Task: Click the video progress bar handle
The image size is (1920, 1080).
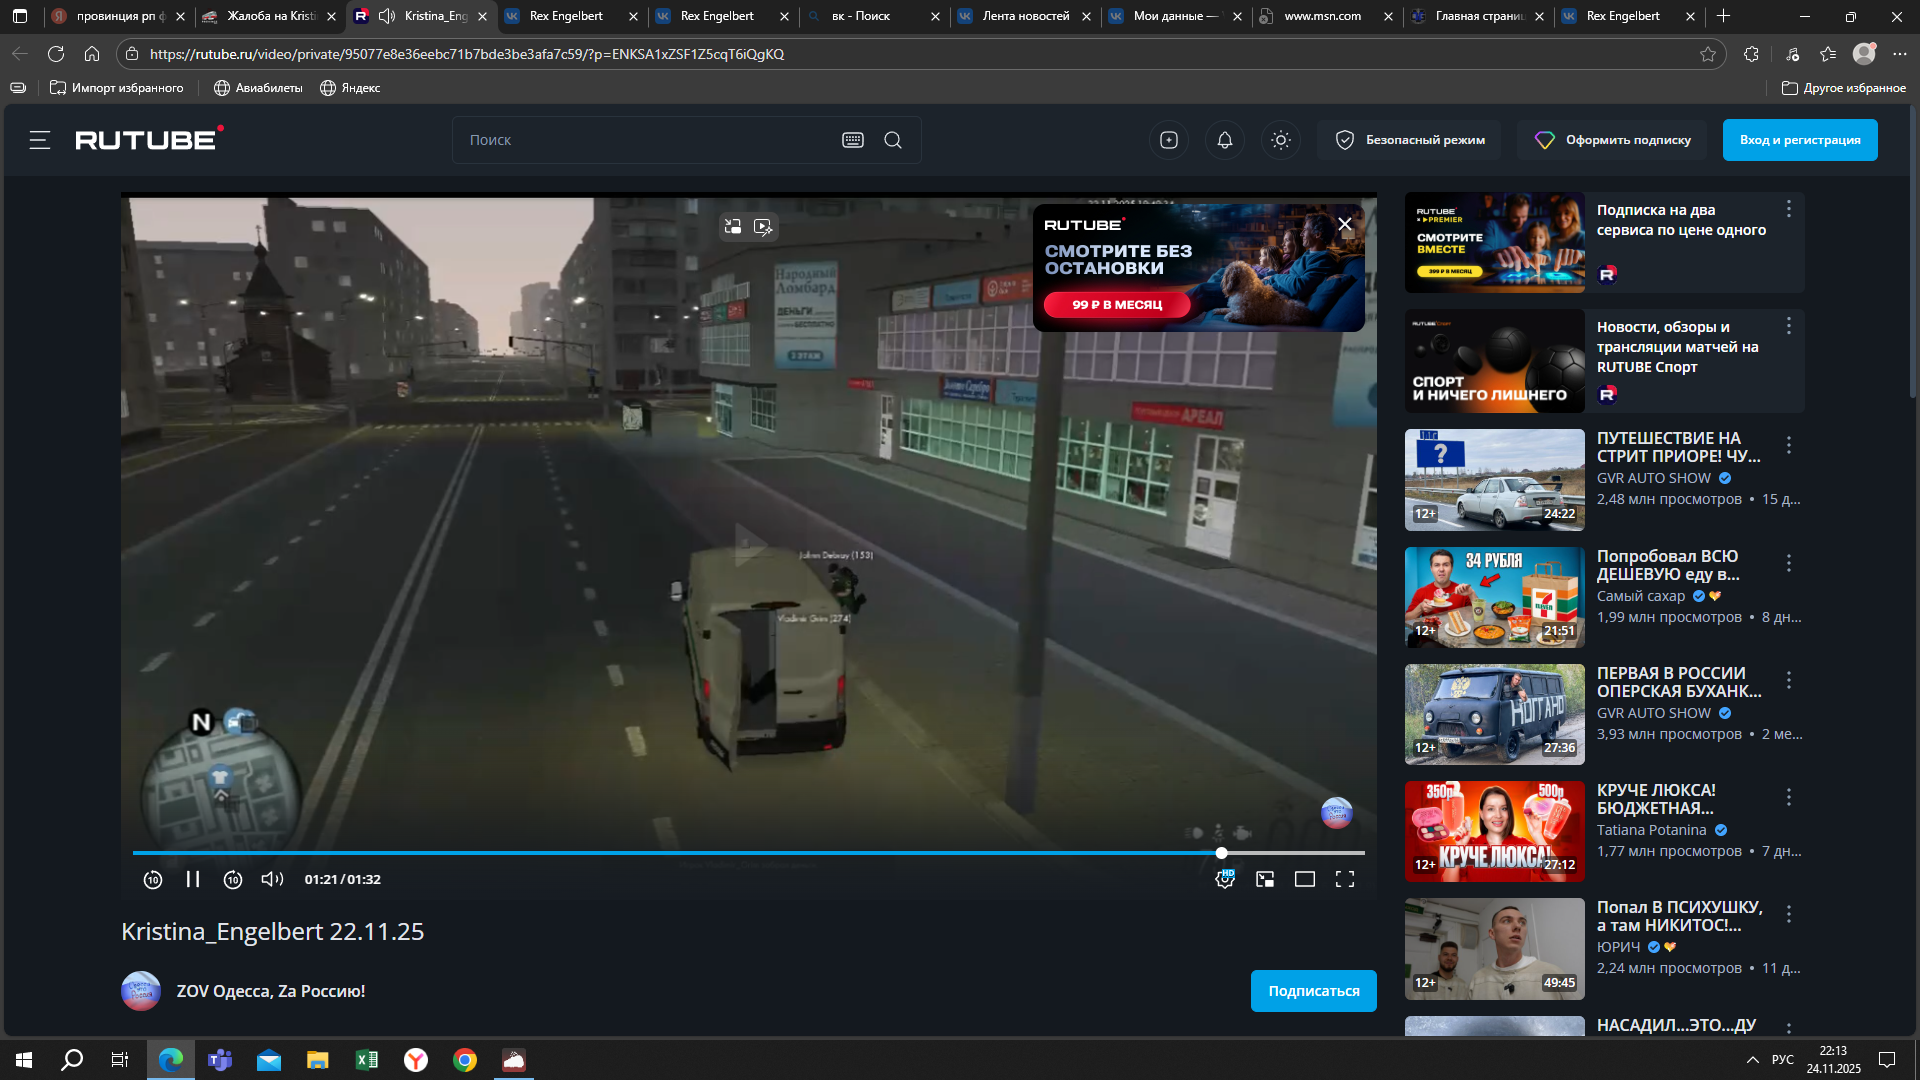Action: [x=1221, y=853]
